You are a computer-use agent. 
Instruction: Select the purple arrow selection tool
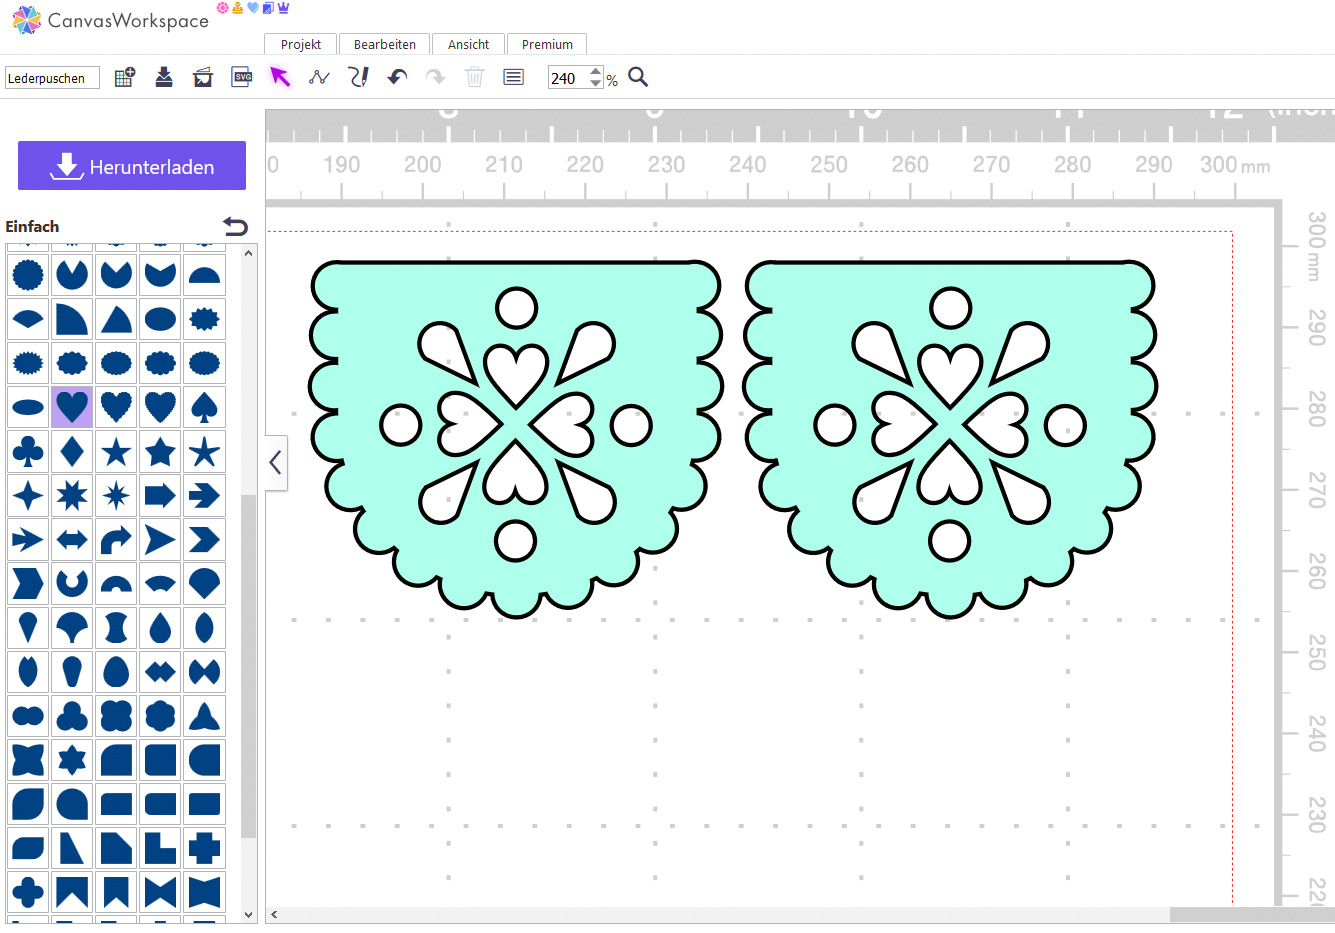point(280,77)
